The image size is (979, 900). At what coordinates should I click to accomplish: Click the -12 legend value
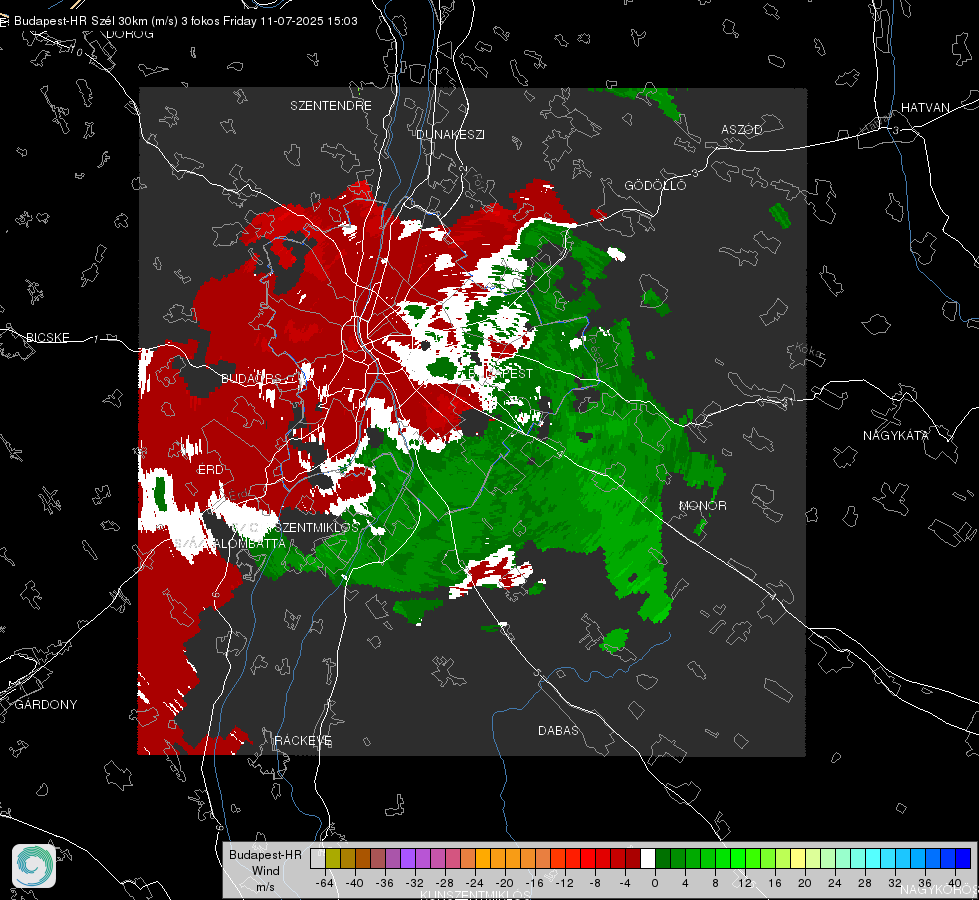coord(564,883)
